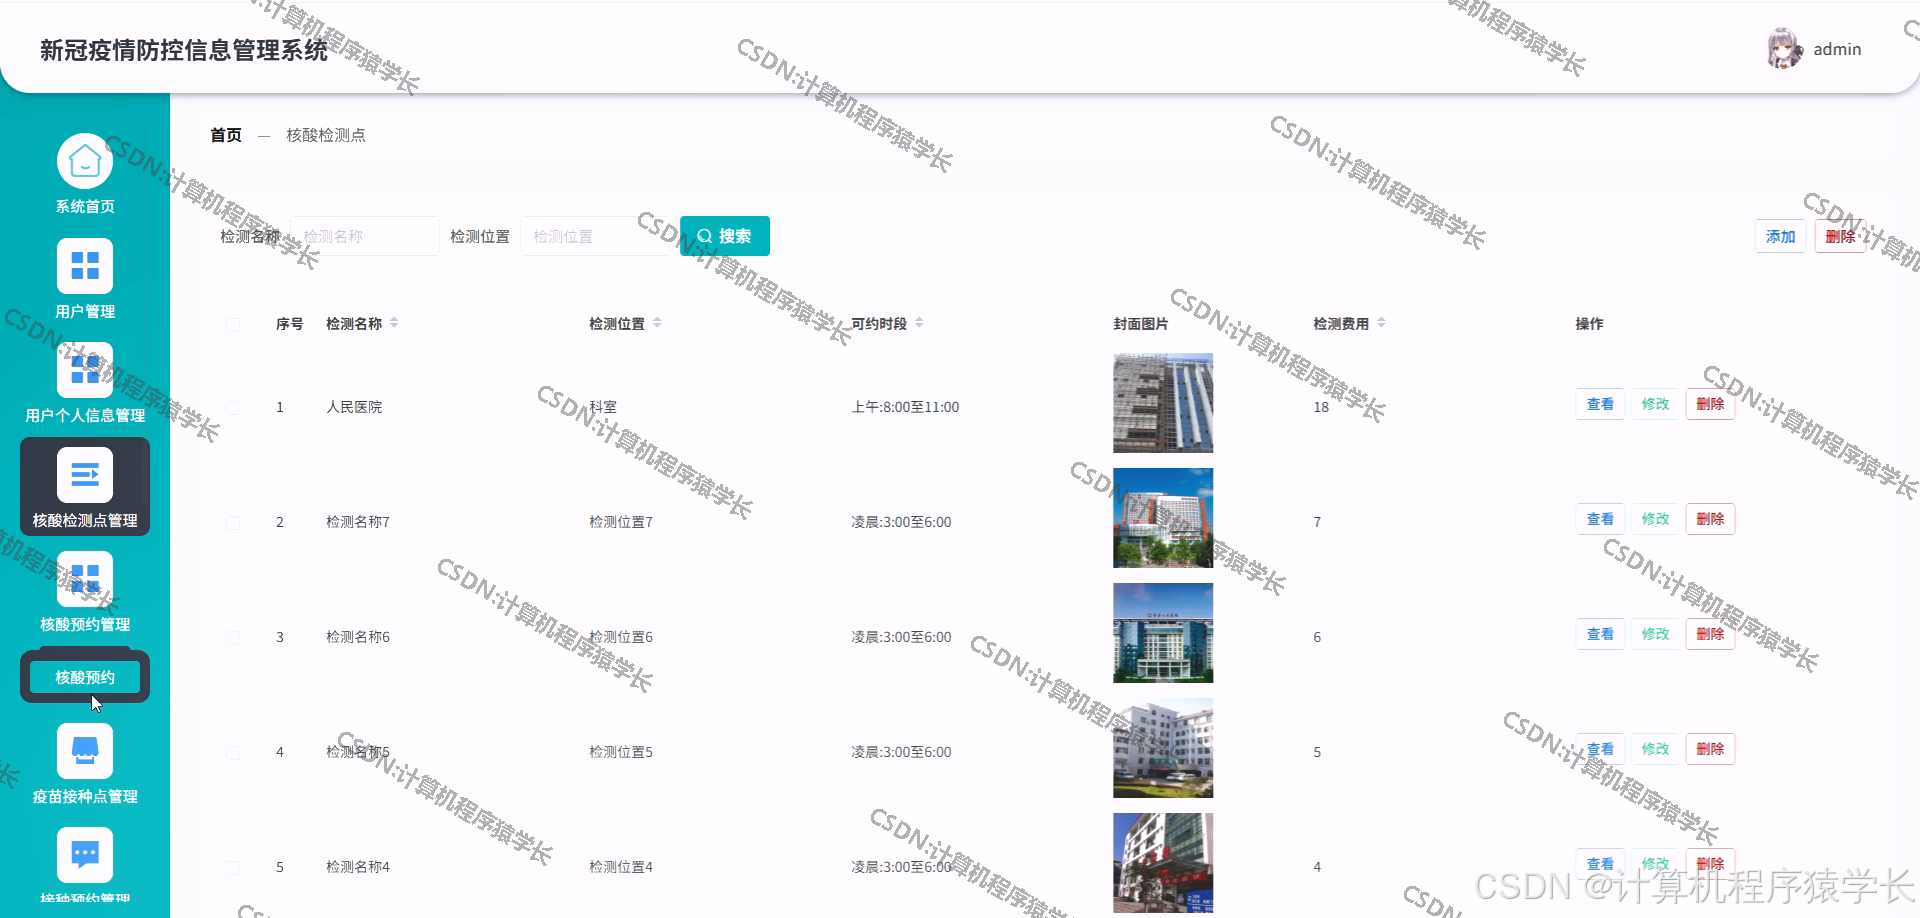
Task: Click the 上午:8:00至11:00 time slot cell
Action: [905, 407]
